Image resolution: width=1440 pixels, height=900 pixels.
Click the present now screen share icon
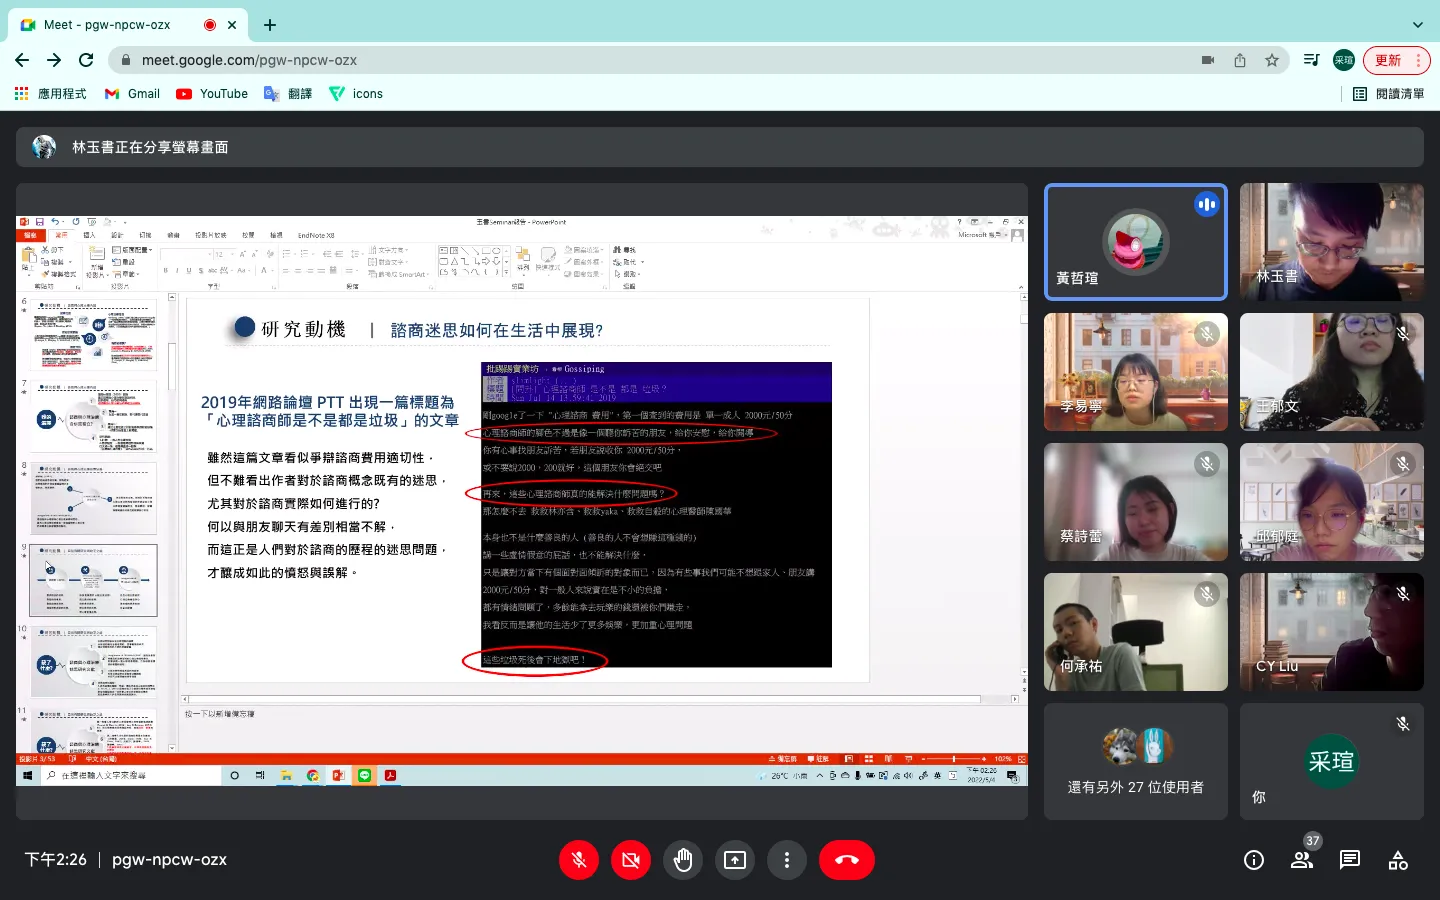pyautogui.click(x=735, y=860)
